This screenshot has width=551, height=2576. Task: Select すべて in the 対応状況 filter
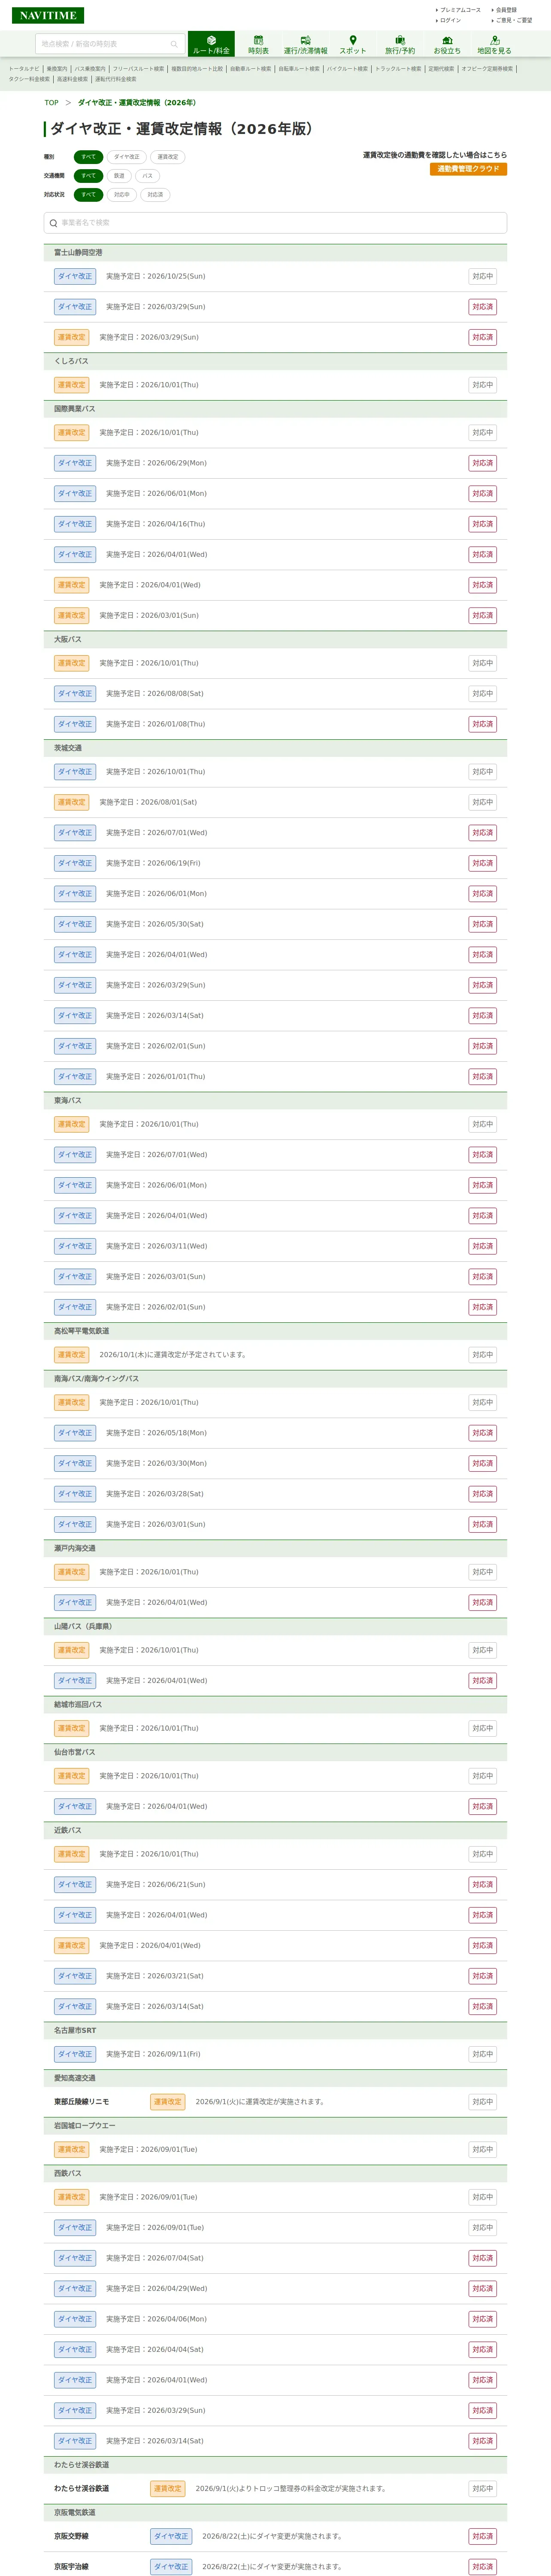click(x=88, y=195)
